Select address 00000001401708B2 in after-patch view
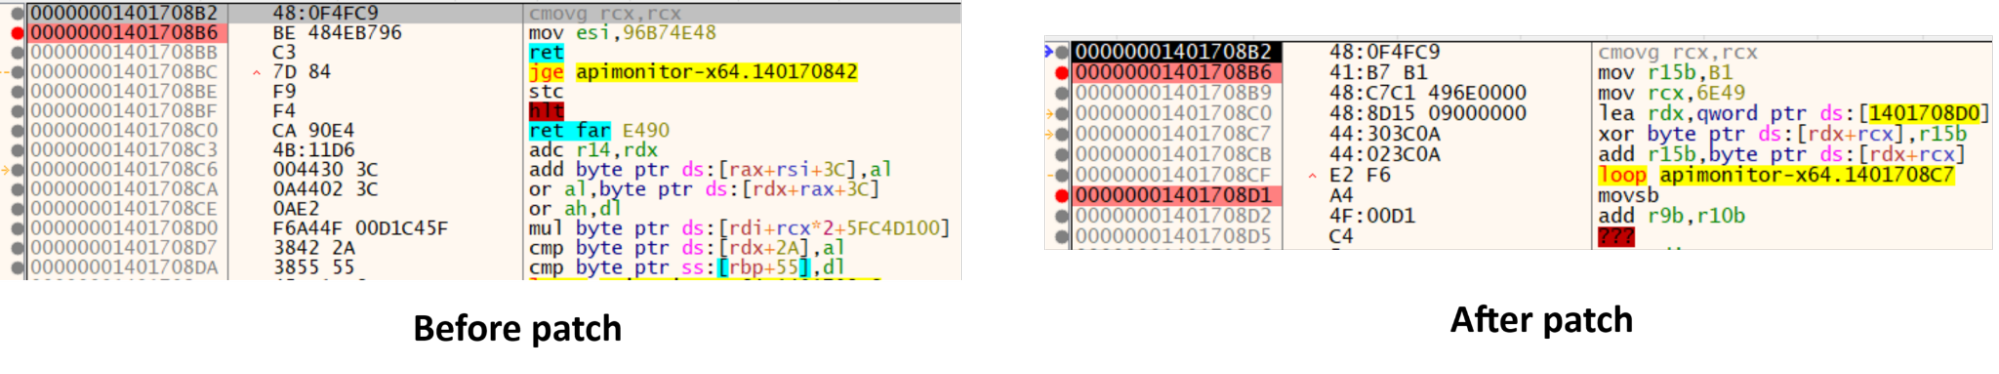 (x=1173, y=52)
